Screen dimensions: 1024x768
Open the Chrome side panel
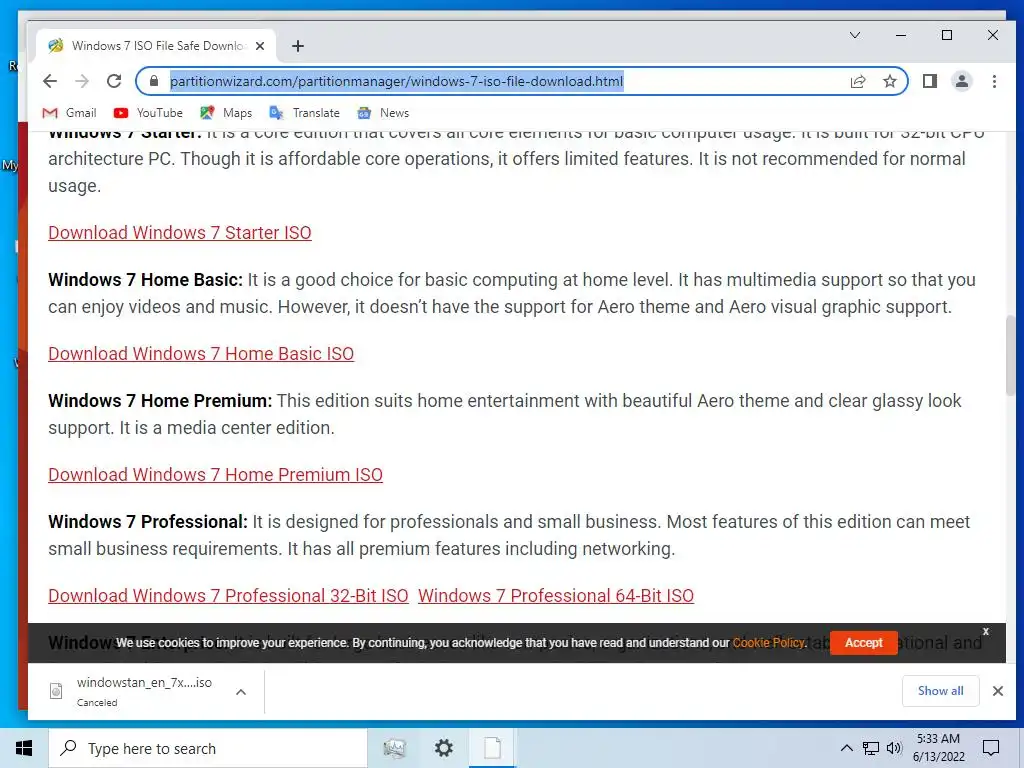[930, 81]
